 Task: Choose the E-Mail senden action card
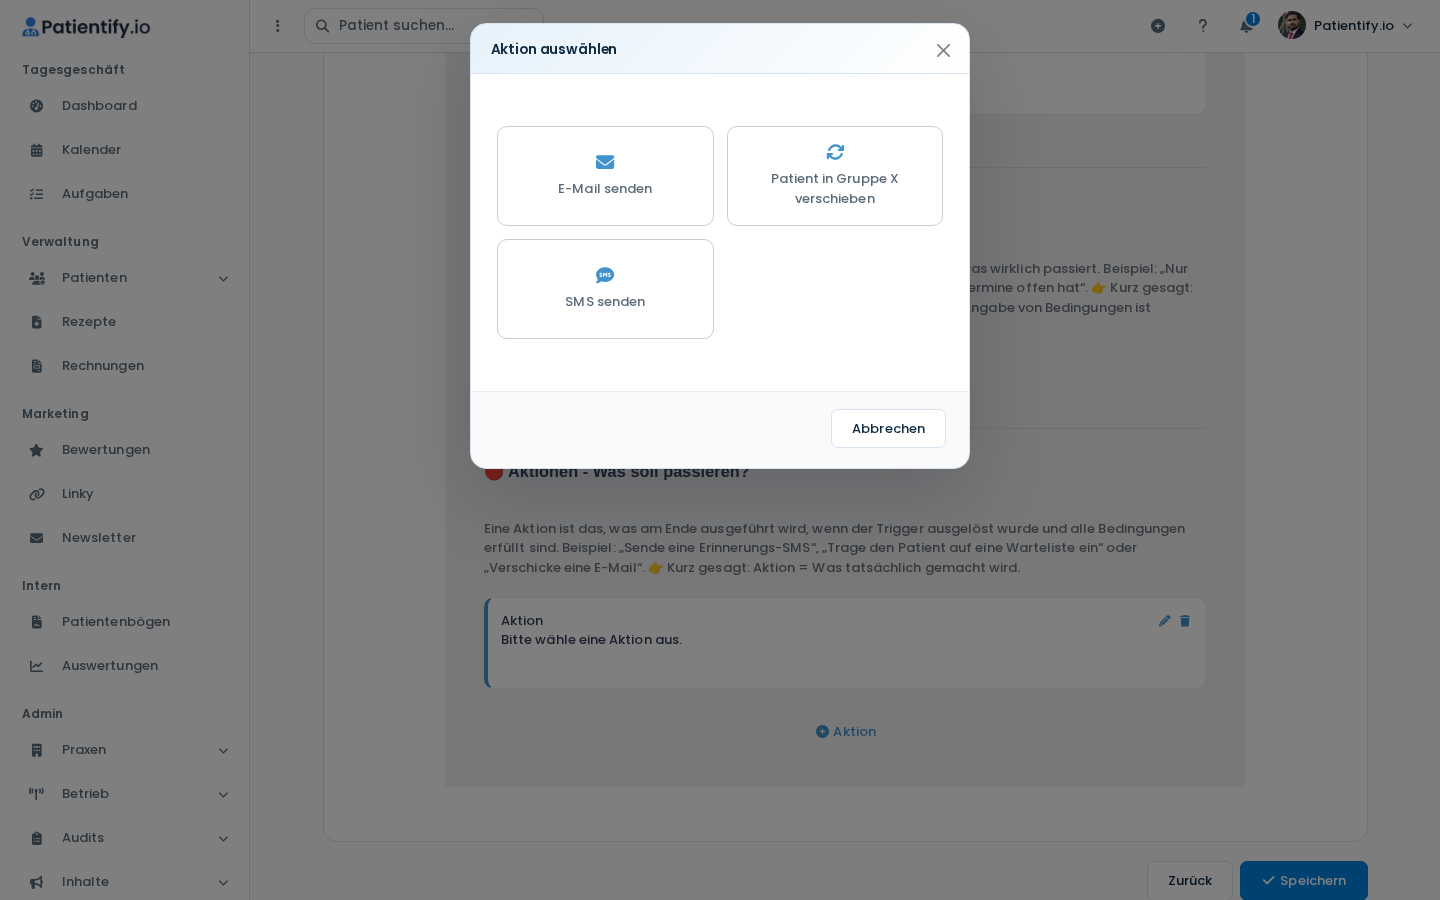point(605,176)
